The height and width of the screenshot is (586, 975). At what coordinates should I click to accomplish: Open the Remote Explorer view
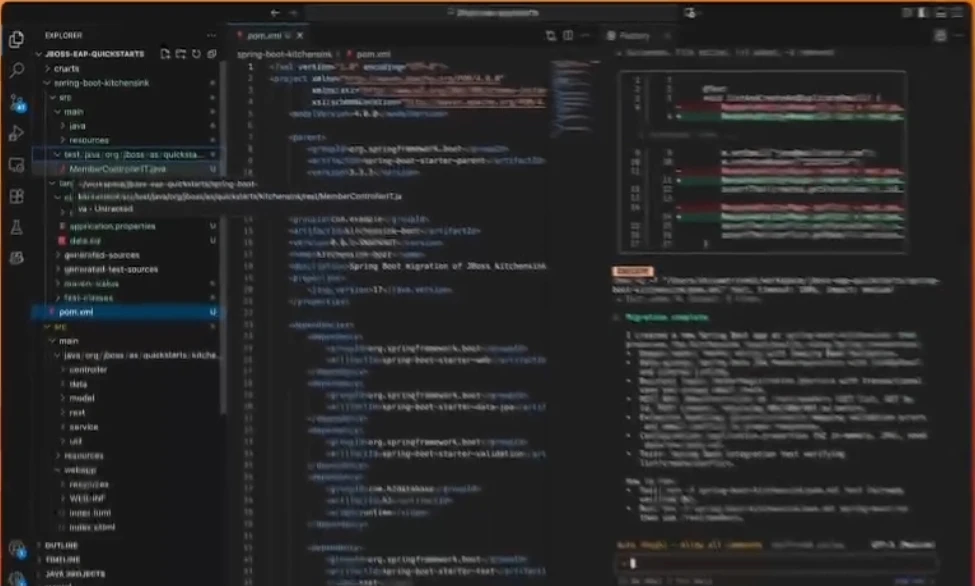pos(17,165)
